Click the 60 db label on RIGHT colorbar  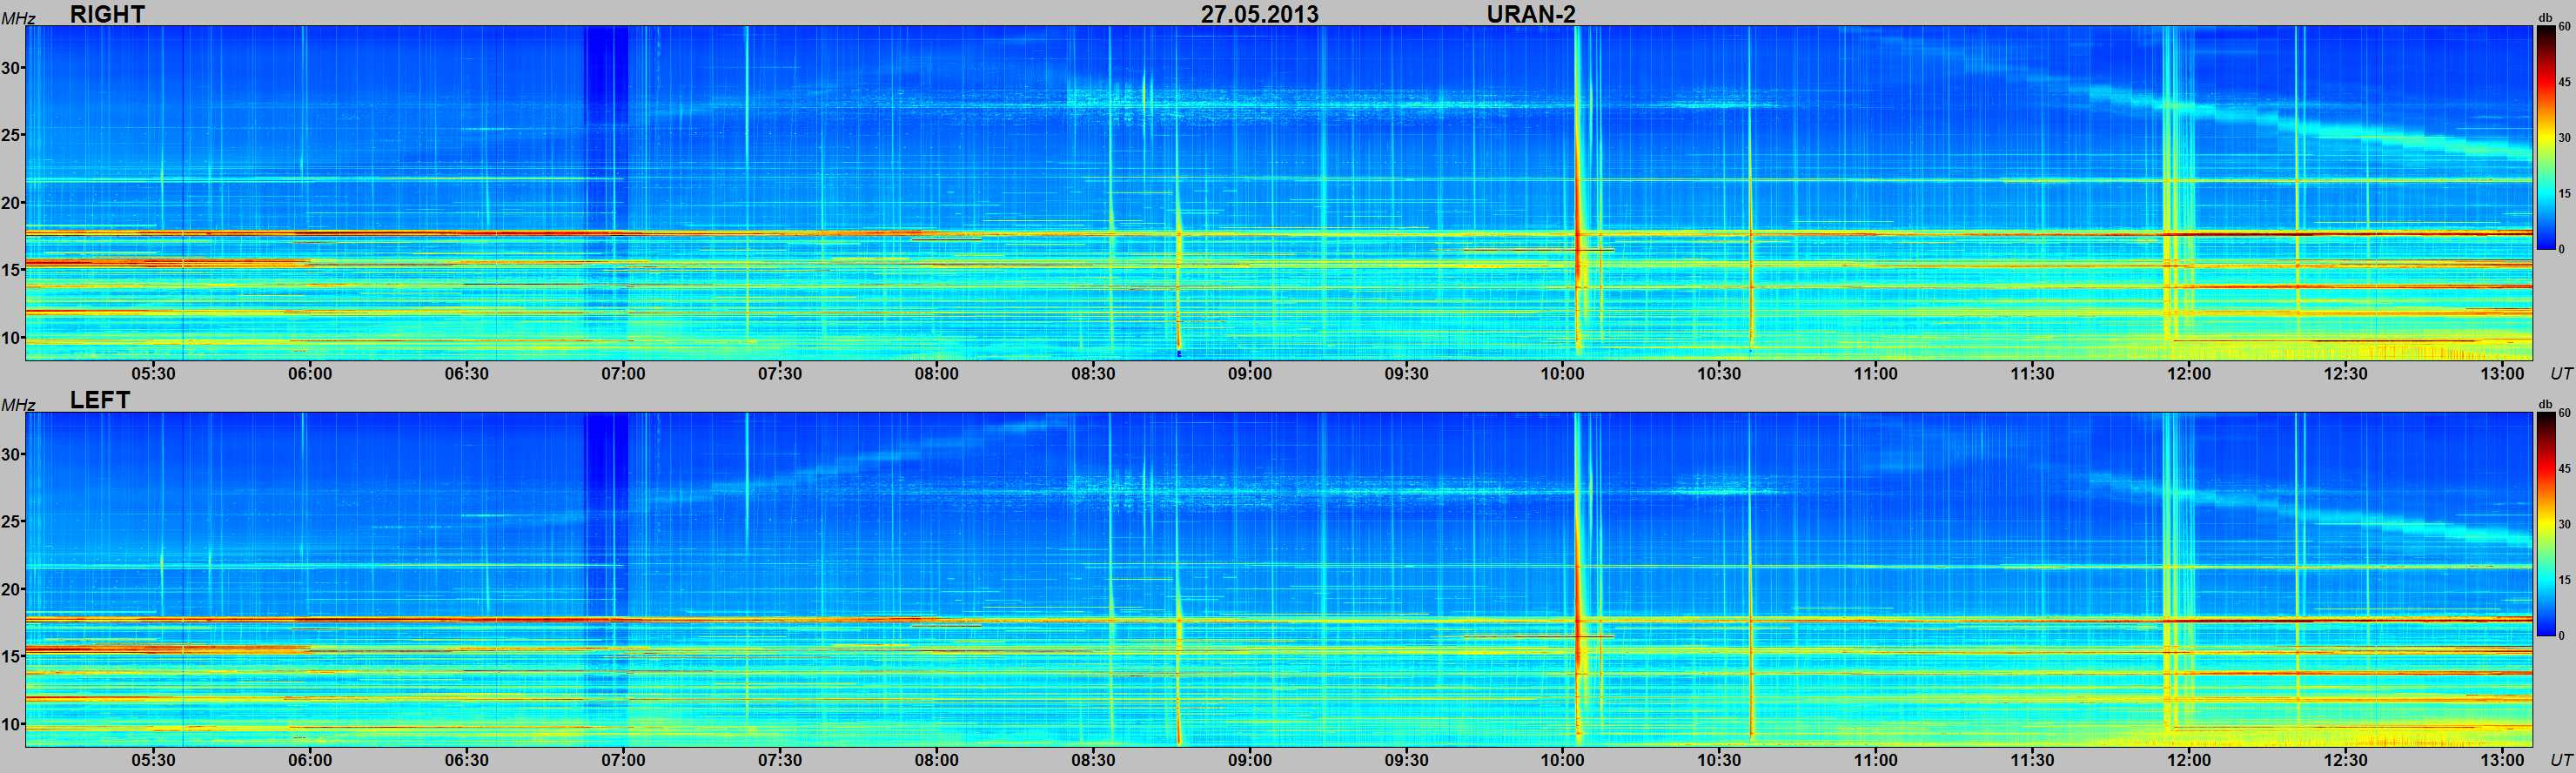tap(2564, 28)
